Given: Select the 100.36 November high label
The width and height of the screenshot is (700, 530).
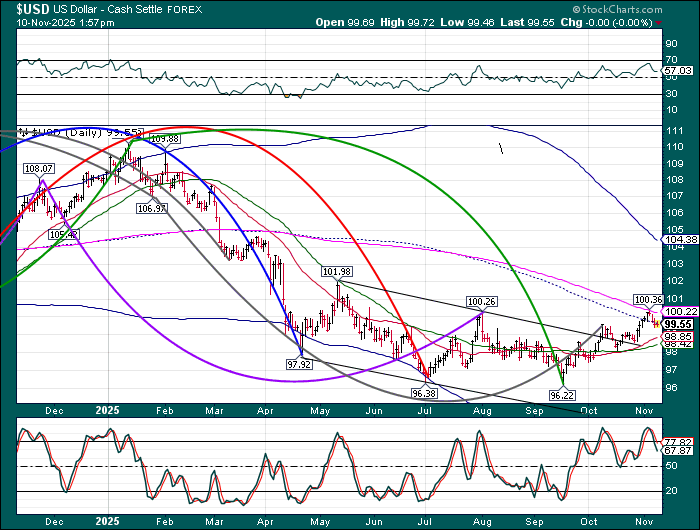Looking at the screenshot, I should coord(648,299).
